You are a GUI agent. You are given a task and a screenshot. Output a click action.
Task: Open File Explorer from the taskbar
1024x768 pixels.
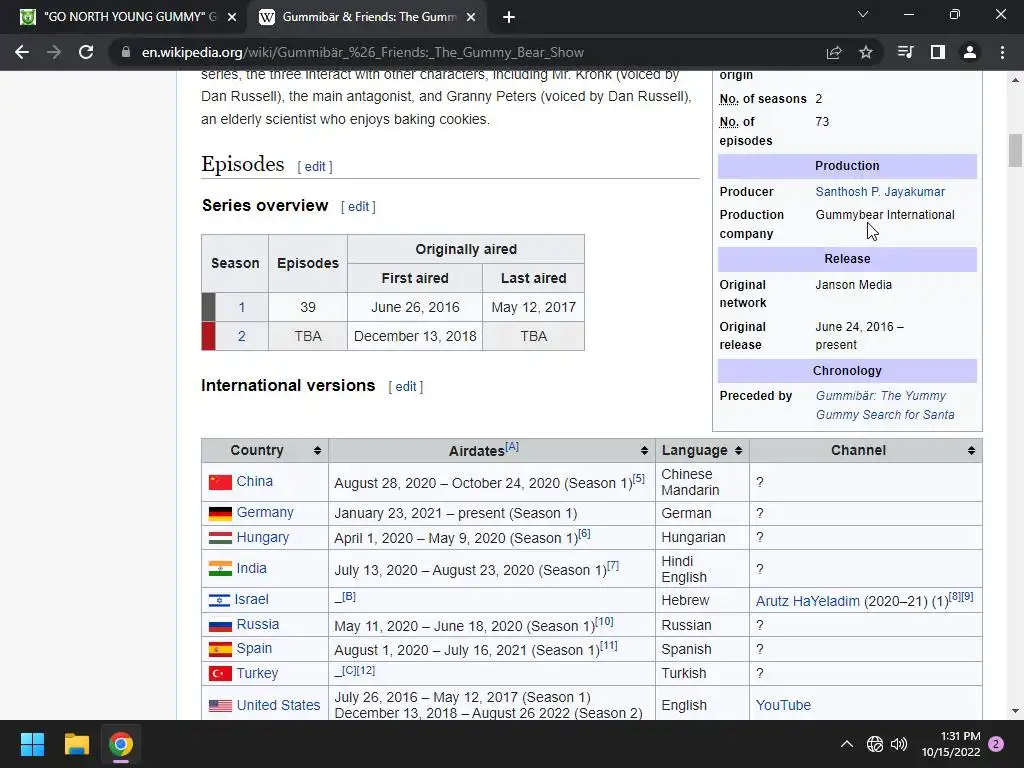(76, 744)
